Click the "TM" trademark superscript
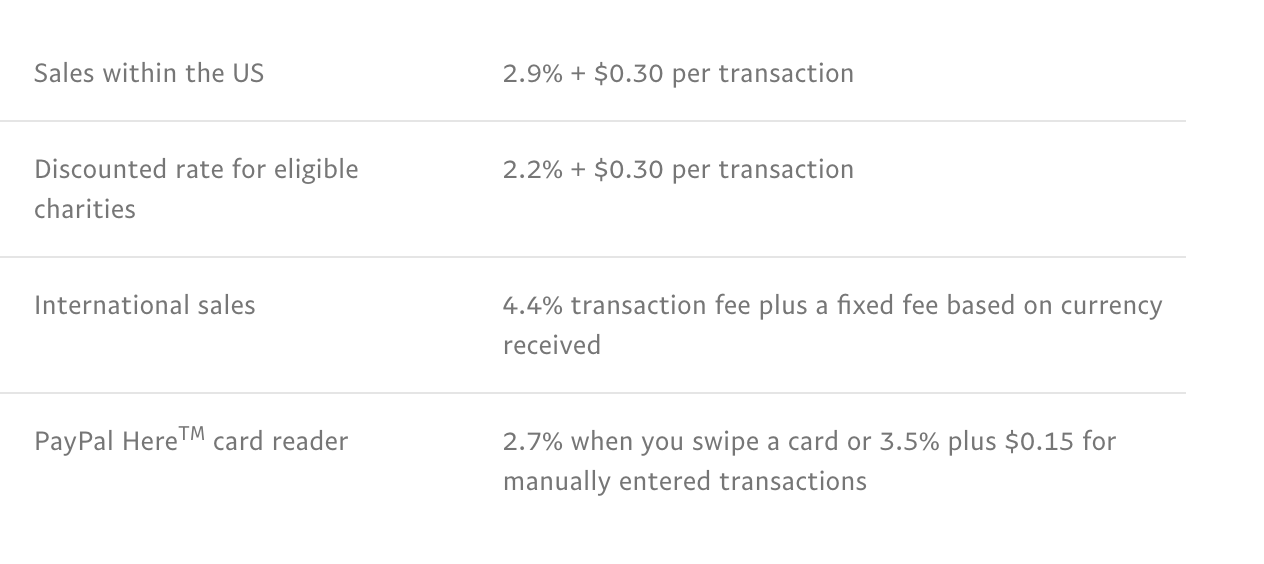The image size is (1264, 564). (x=192, y=433)
